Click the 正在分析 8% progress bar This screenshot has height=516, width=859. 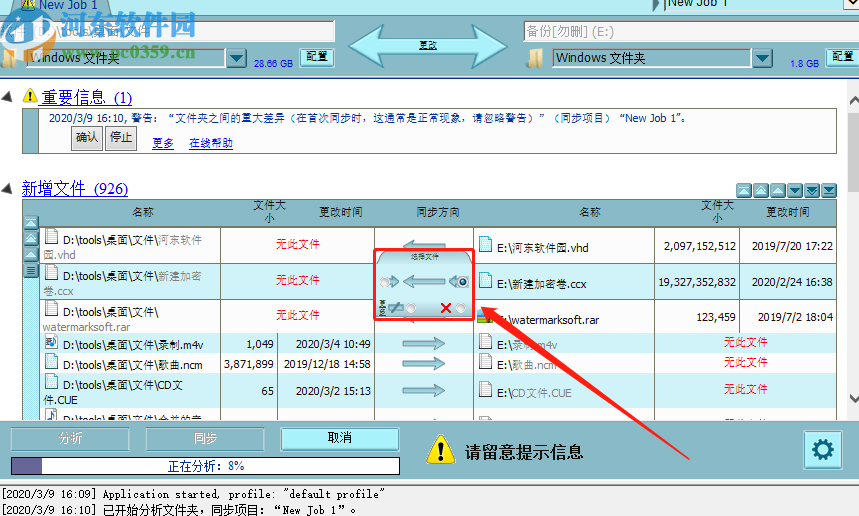205,466
